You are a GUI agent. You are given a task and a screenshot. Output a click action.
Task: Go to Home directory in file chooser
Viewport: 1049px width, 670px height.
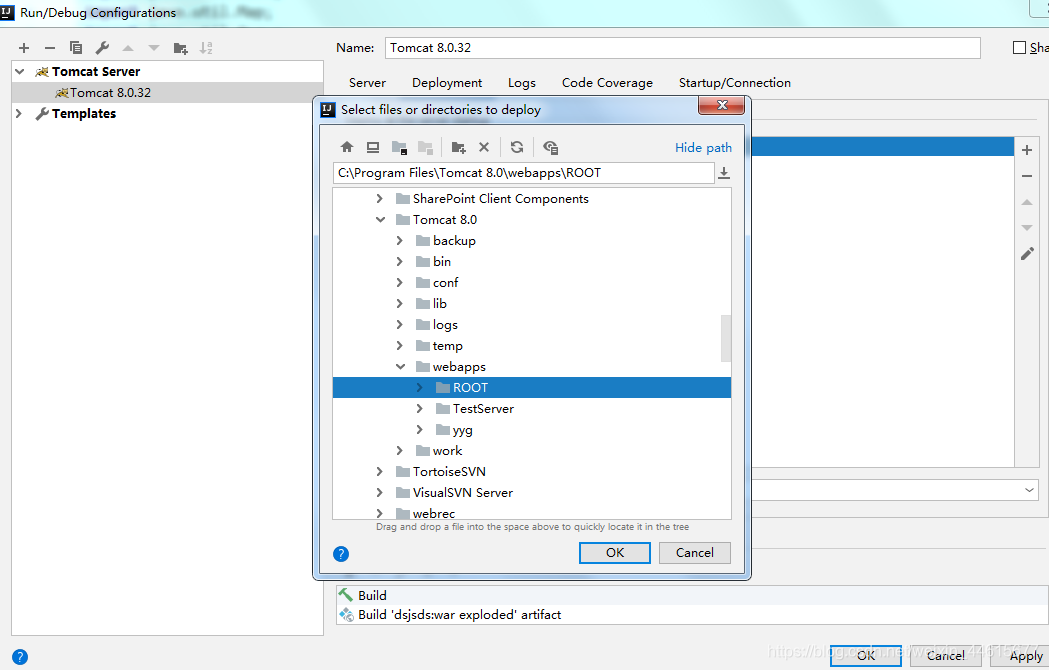(347, 147)
